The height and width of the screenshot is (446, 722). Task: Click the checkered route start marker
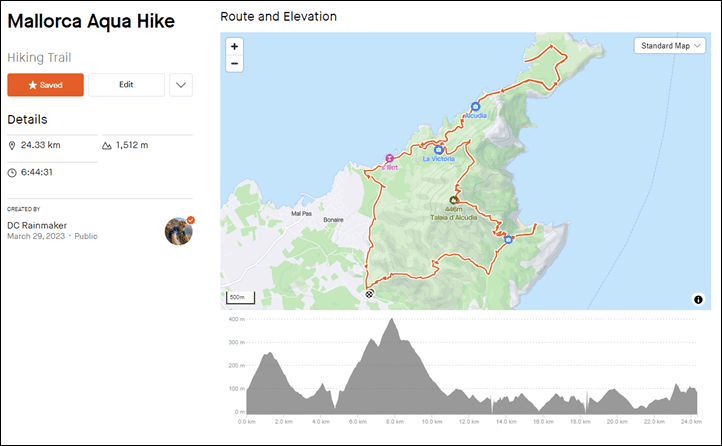click(x=369, y=294)
